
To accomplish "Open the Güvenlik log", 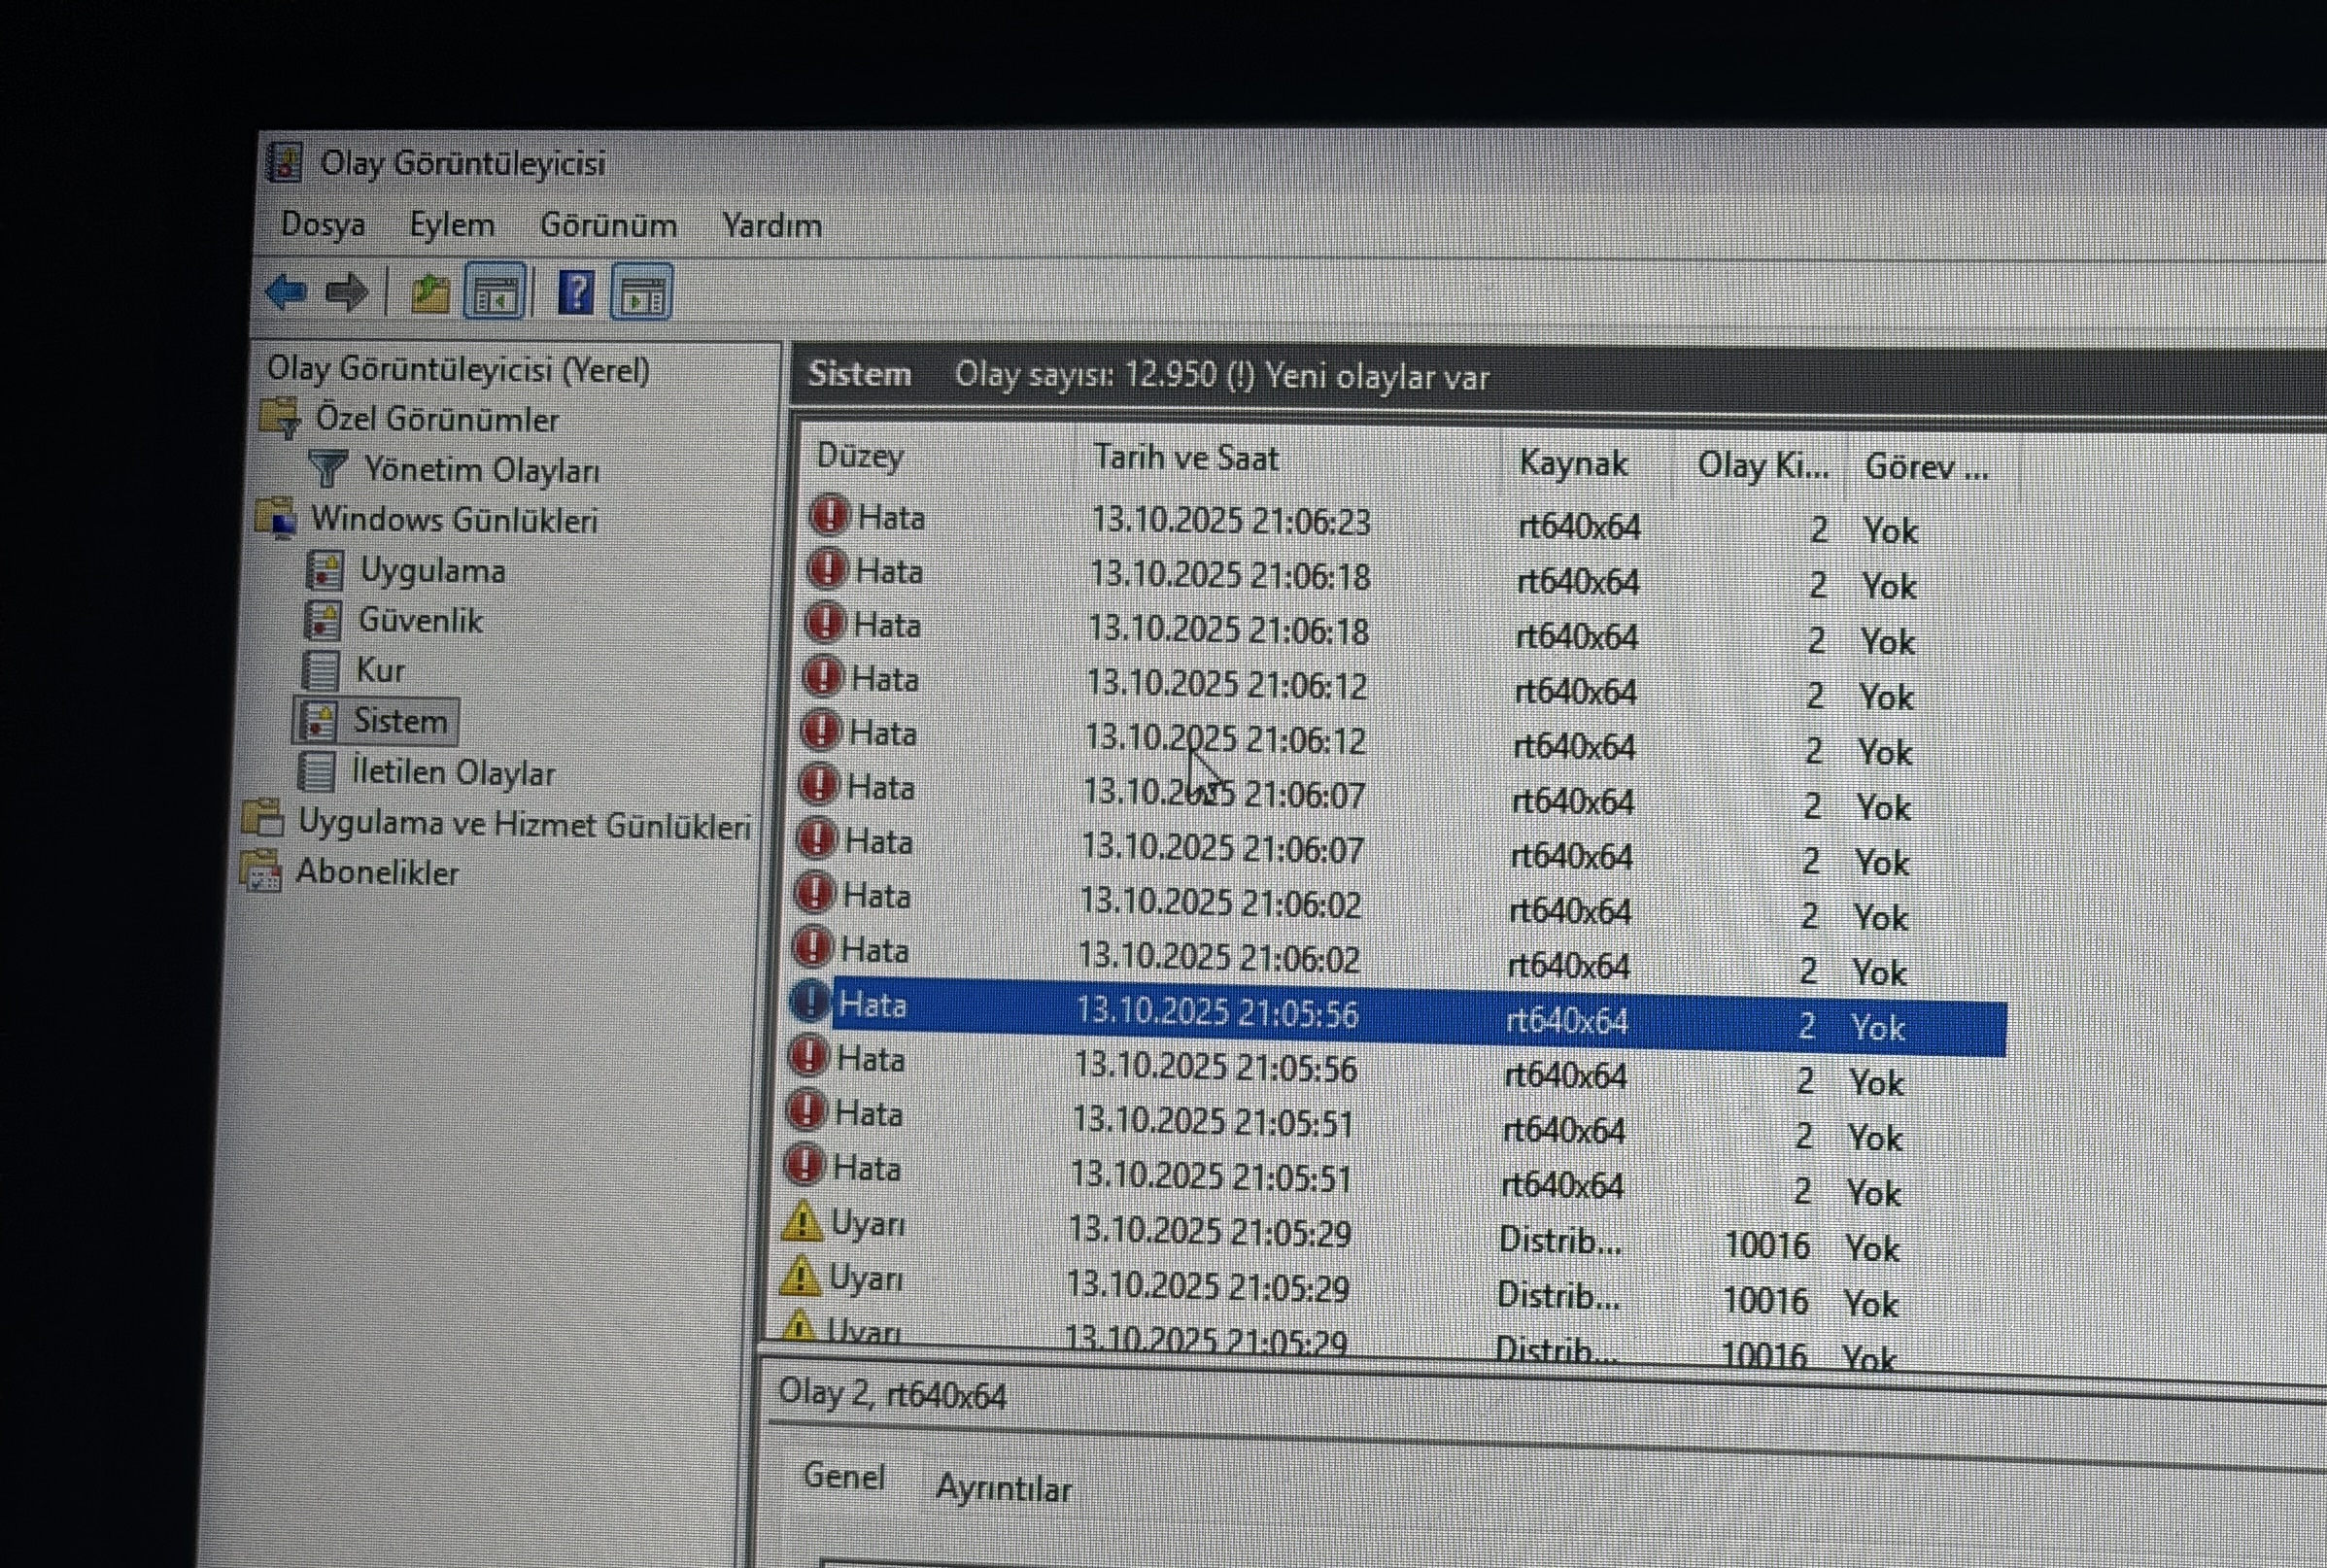I will (x=420, y=621).
